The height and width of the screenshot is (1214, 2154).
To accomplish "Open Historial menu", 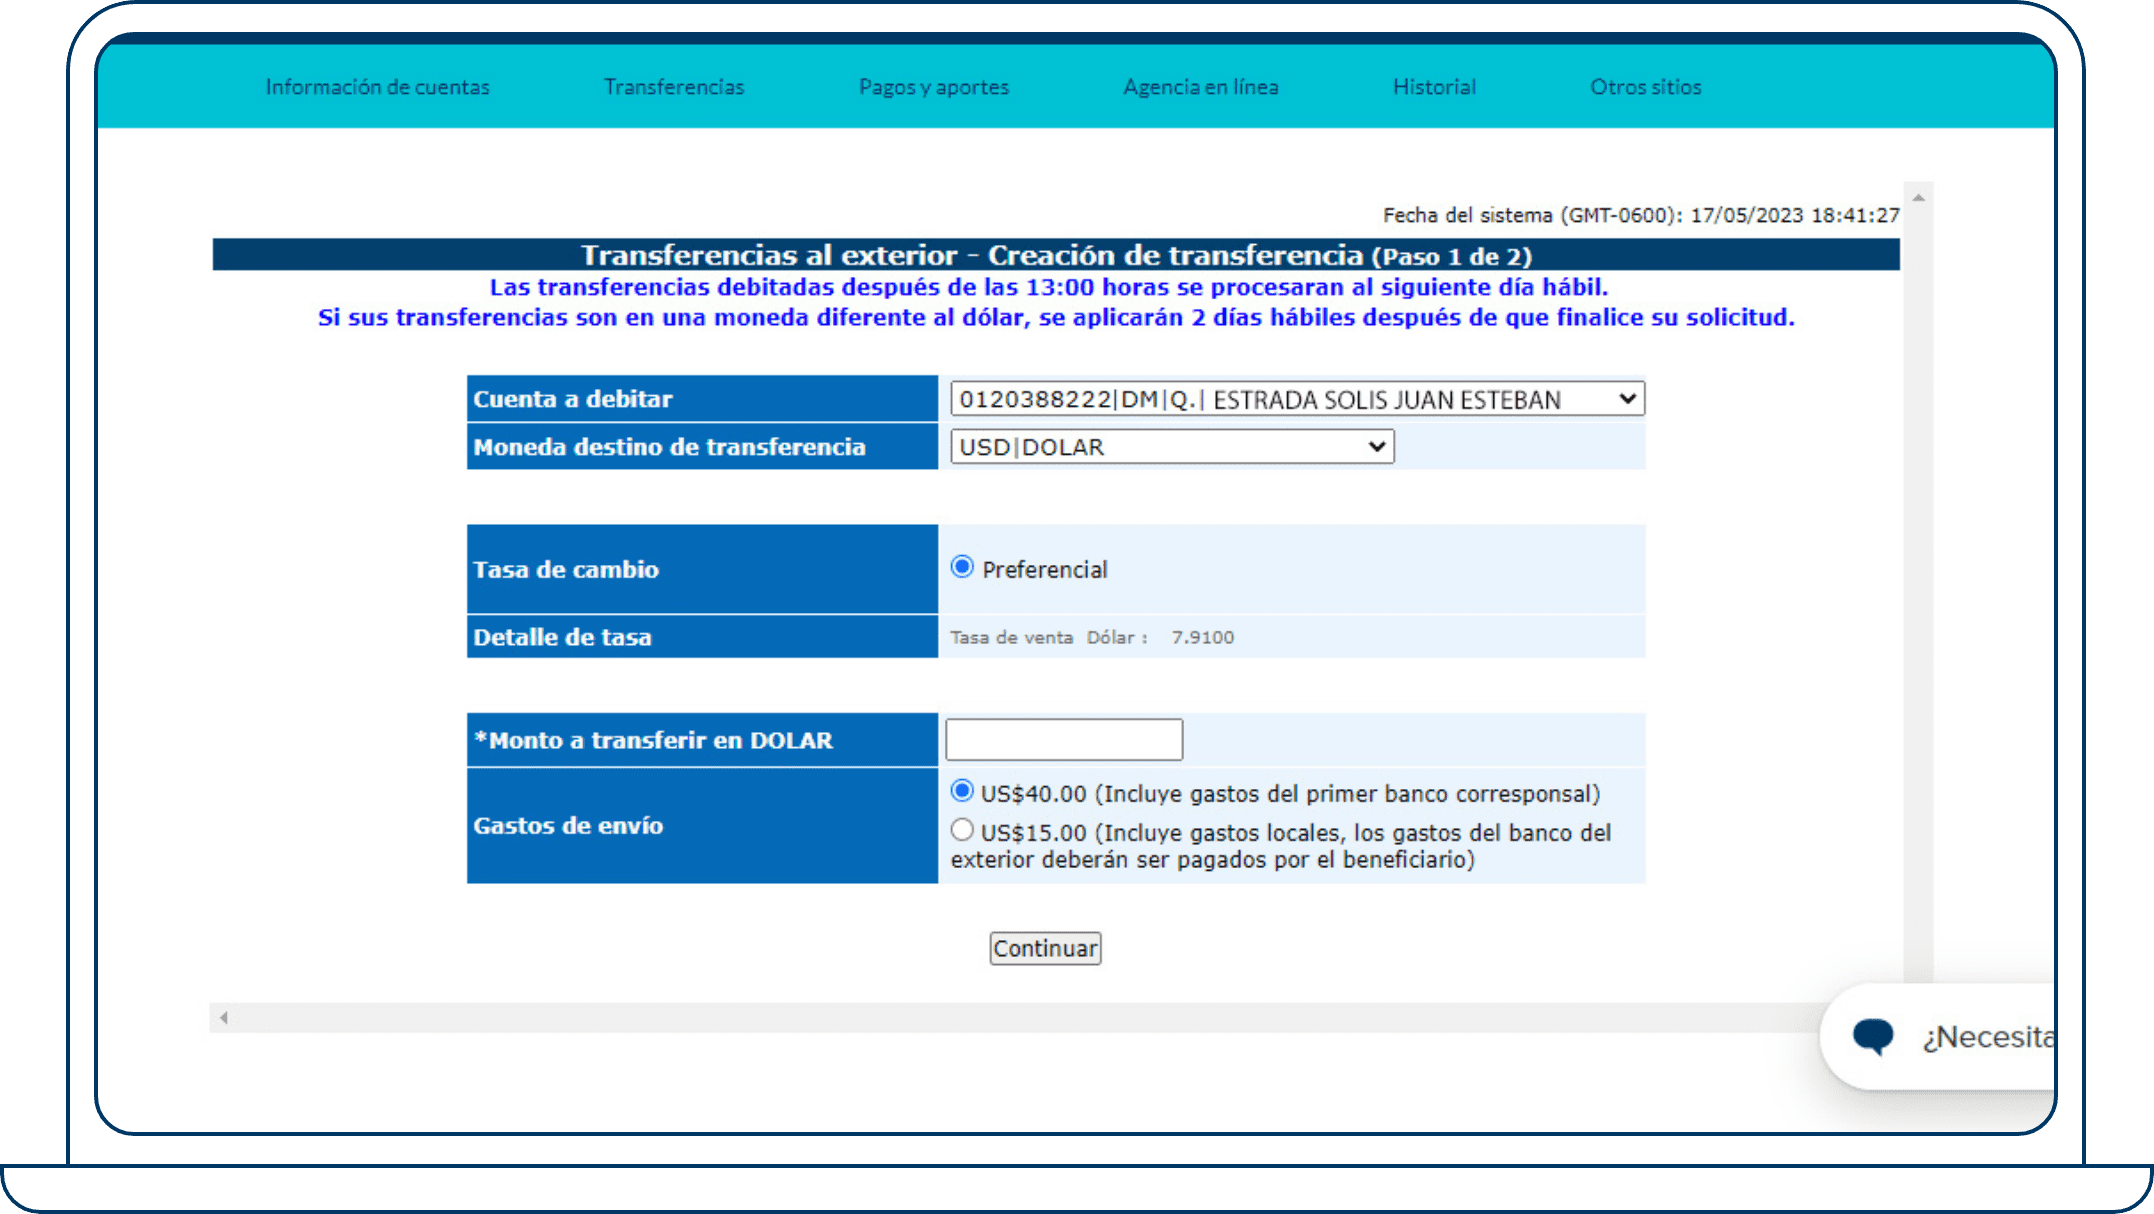I will (1434, 87).
